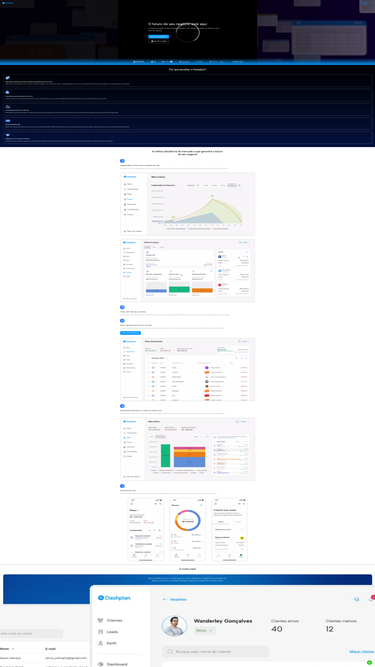This screenshot has width=375, height=667.
Task: Click the blue button above Meus lançamentos screenshot
Action: [130, 333]
